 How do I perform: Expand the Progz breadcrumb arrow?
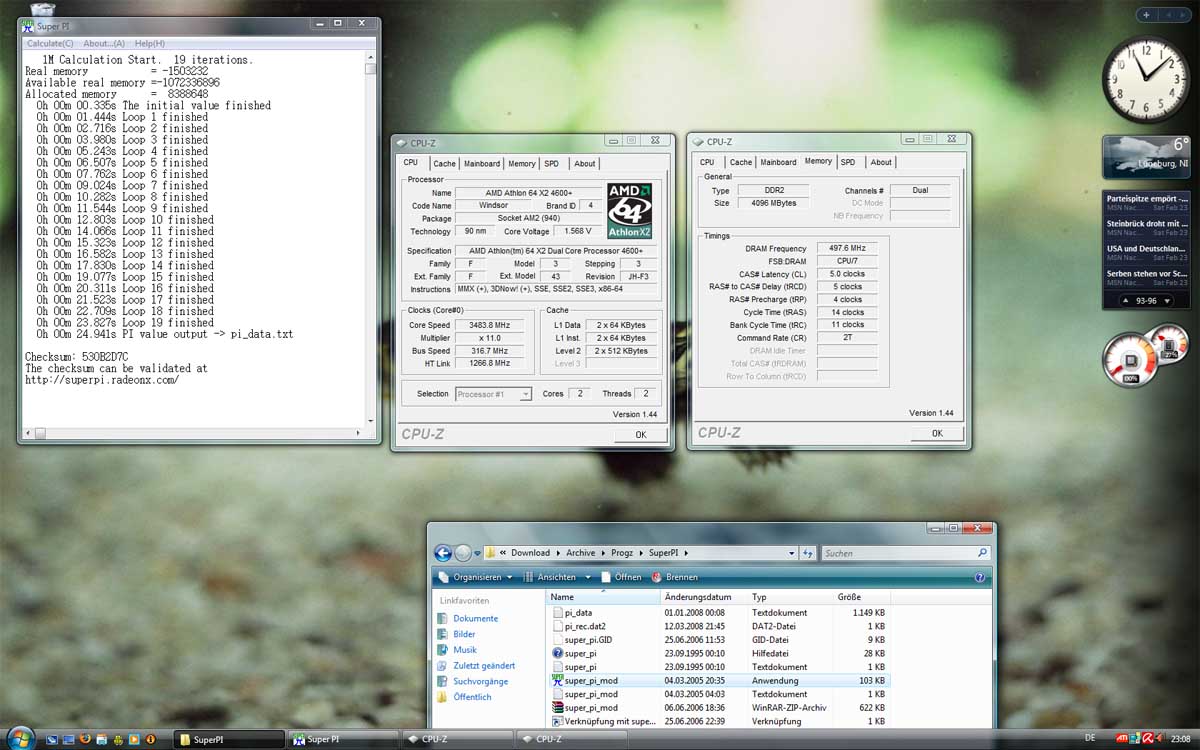tap(642, 553)
